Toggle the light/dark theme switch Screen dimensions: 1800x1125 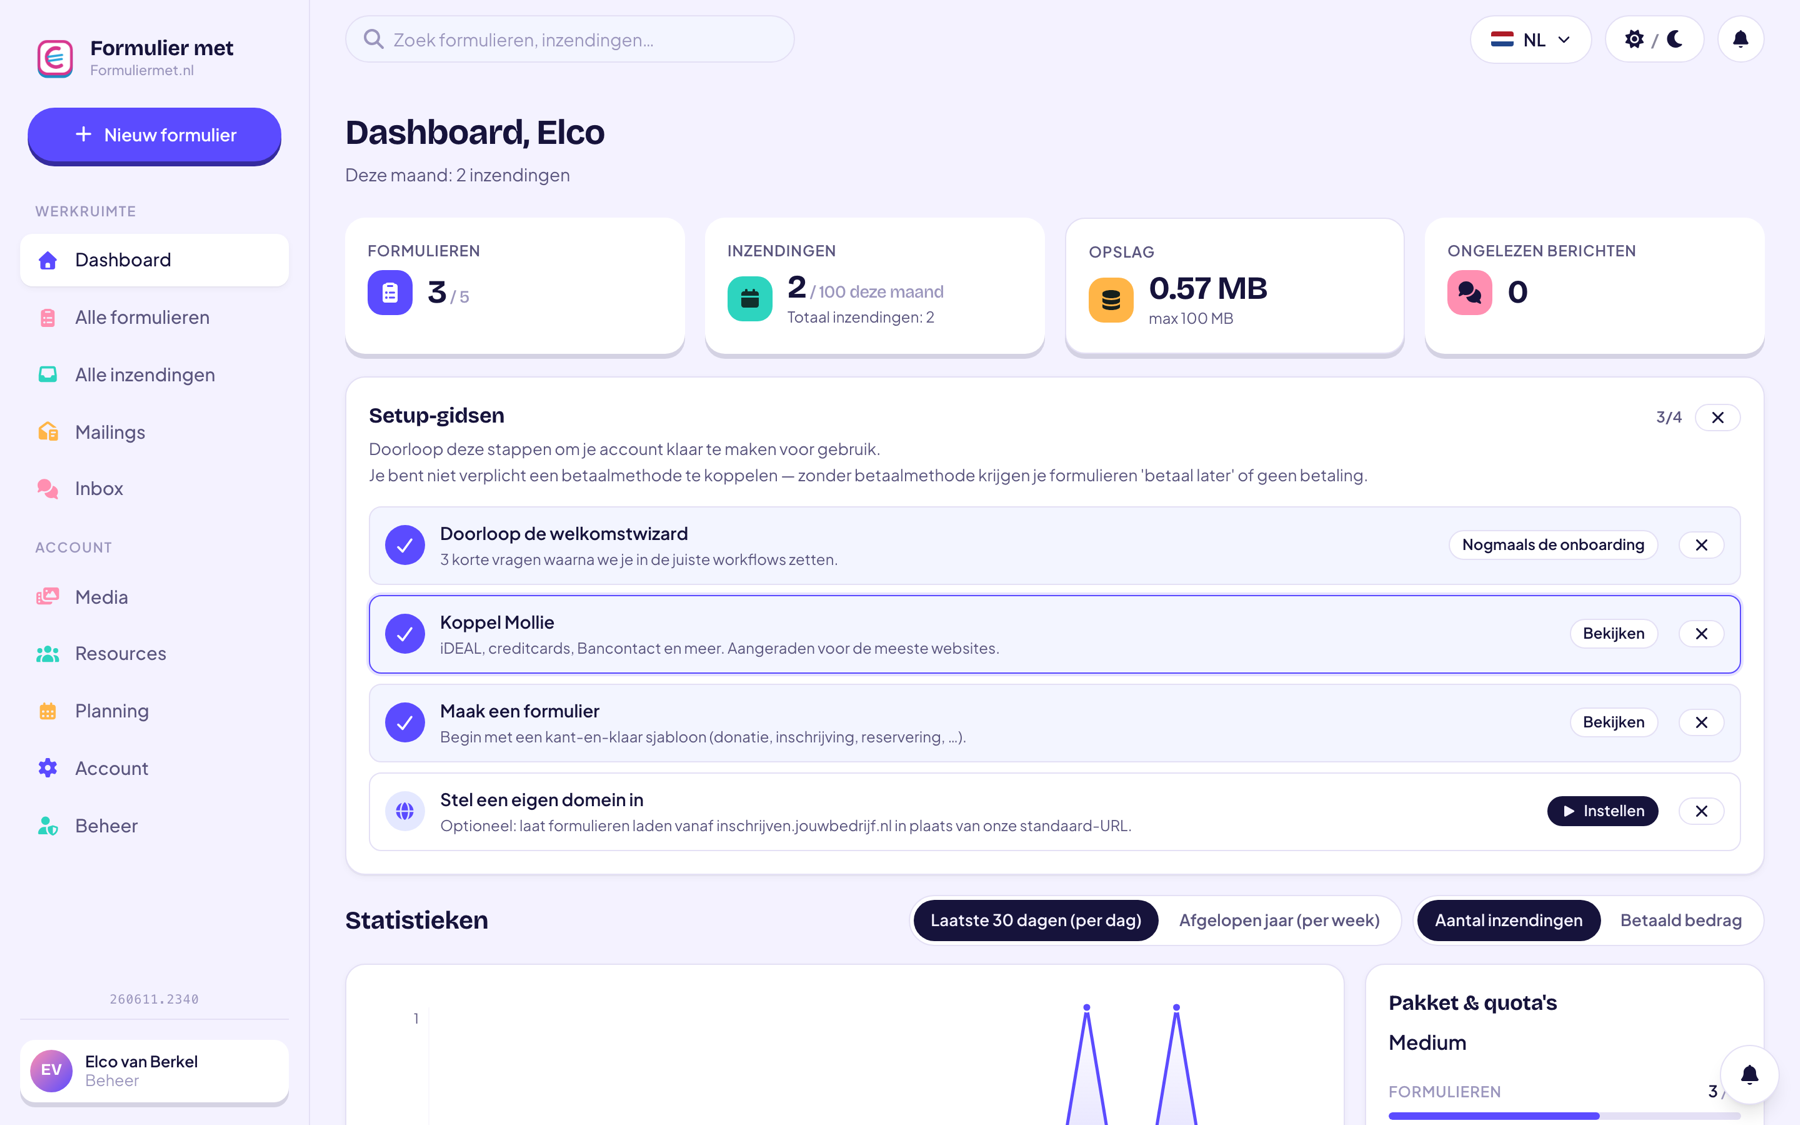click(x=1654, y=39)
